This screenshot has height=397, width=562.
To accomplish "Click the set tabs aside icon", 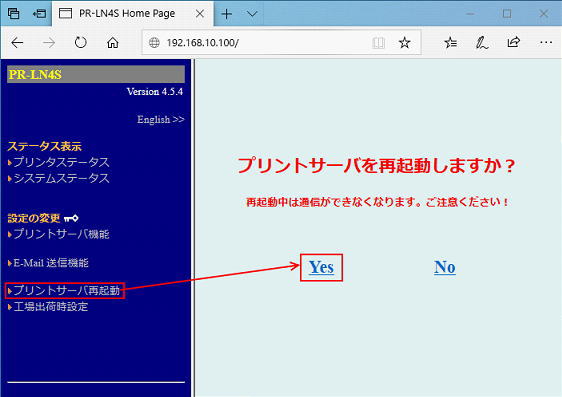I will click(39, 14).
